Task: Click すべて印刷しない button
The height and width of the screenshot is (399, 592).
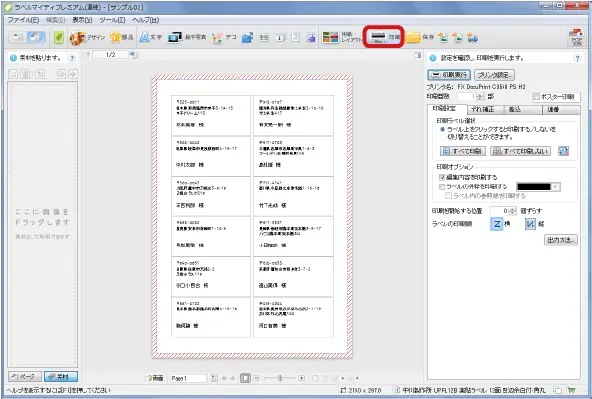Action: [x=521, y=151]
